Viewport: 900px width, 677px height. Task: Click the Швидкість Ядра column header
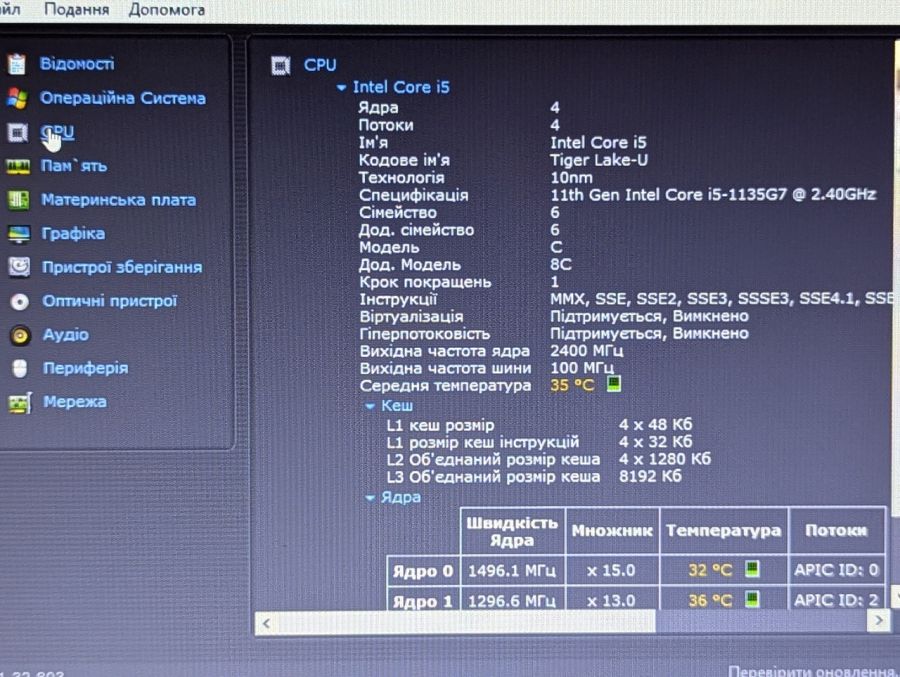click(x=512, y=531)
